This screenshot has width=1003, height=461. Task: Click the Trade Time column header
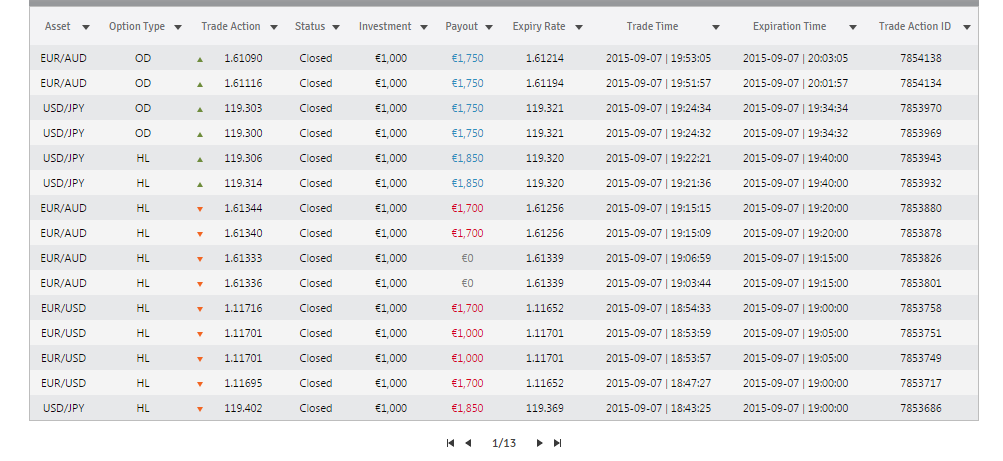tap(652, 27)
